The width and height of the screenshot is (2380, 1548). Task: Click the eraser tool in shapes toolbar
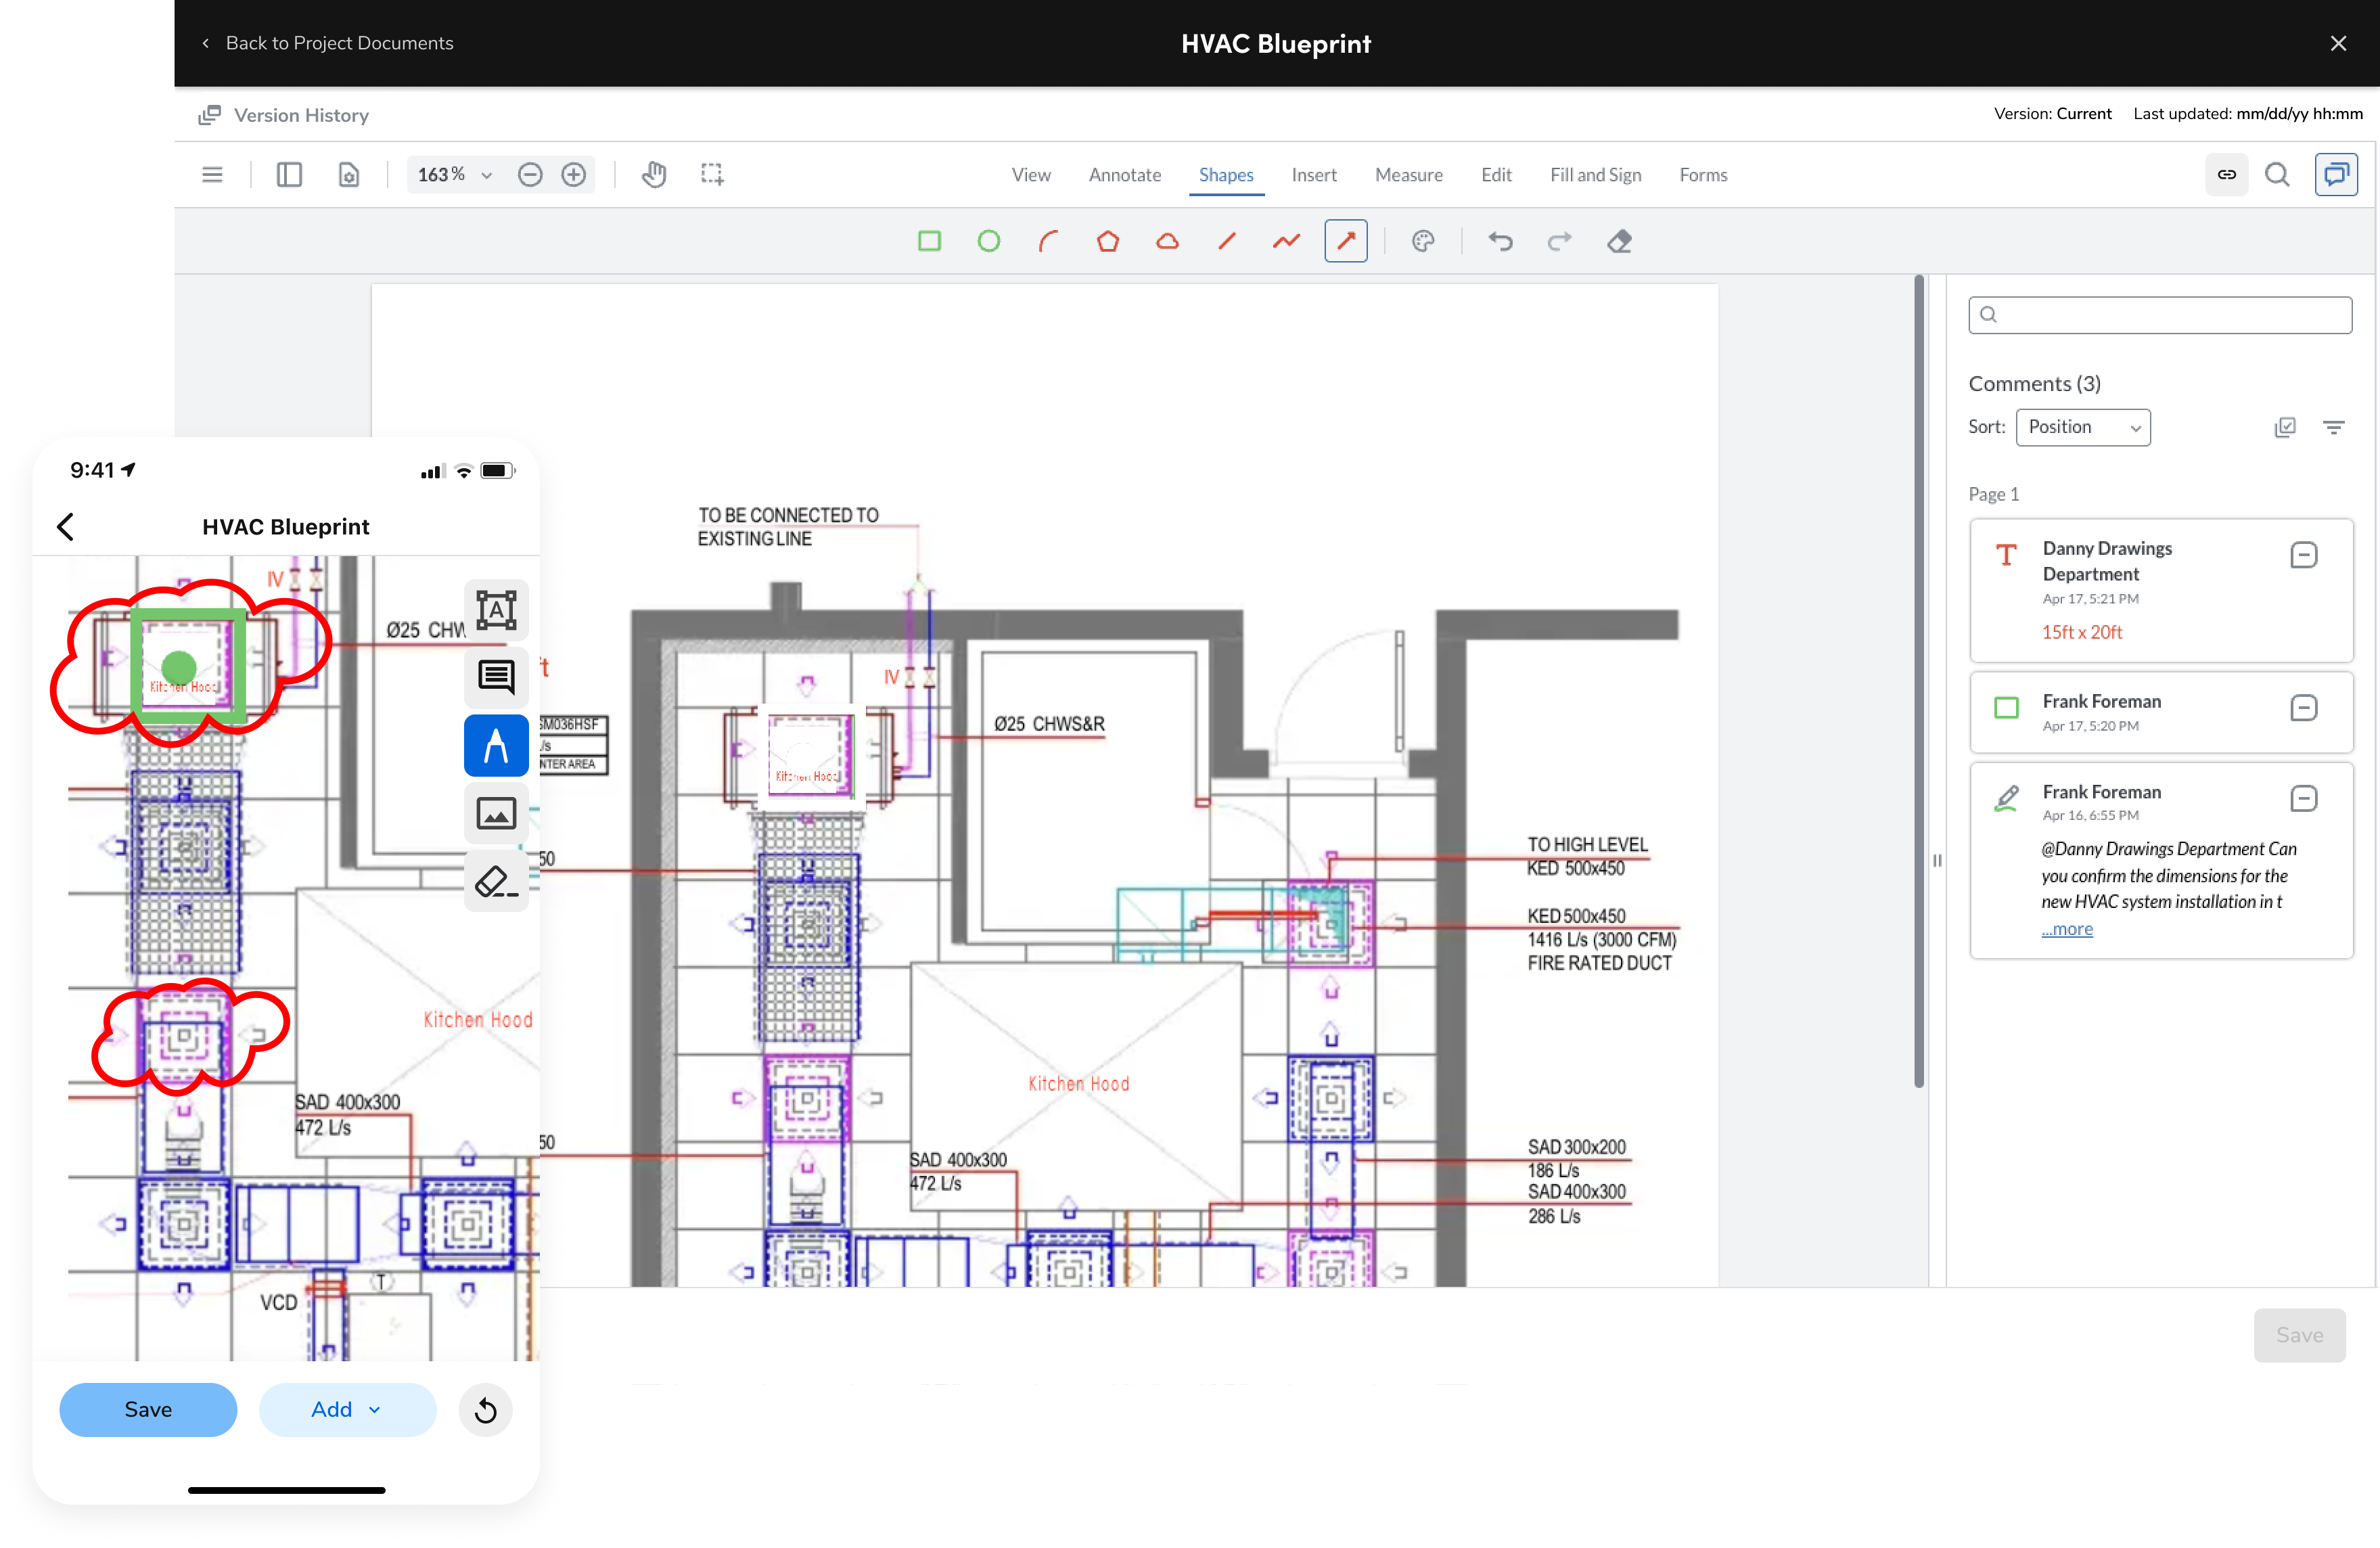1619,241
